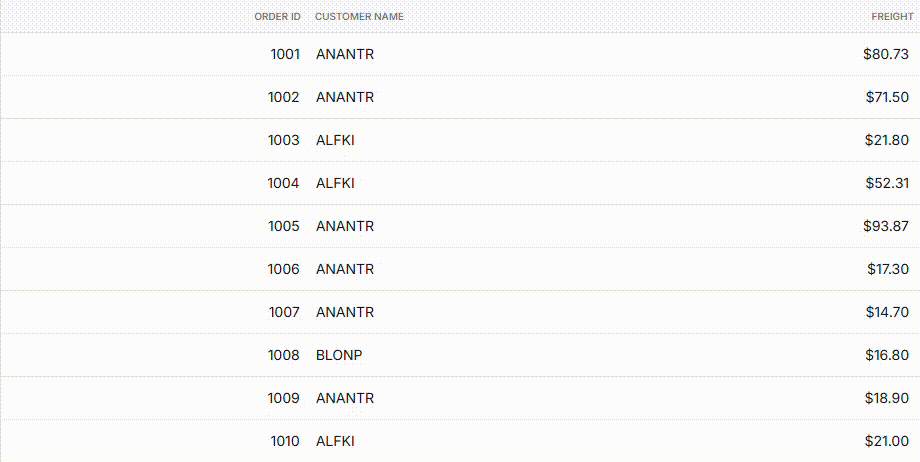Click the $52.31 freight cell
This screenshot has height=462, width=920.
(887, 183)
